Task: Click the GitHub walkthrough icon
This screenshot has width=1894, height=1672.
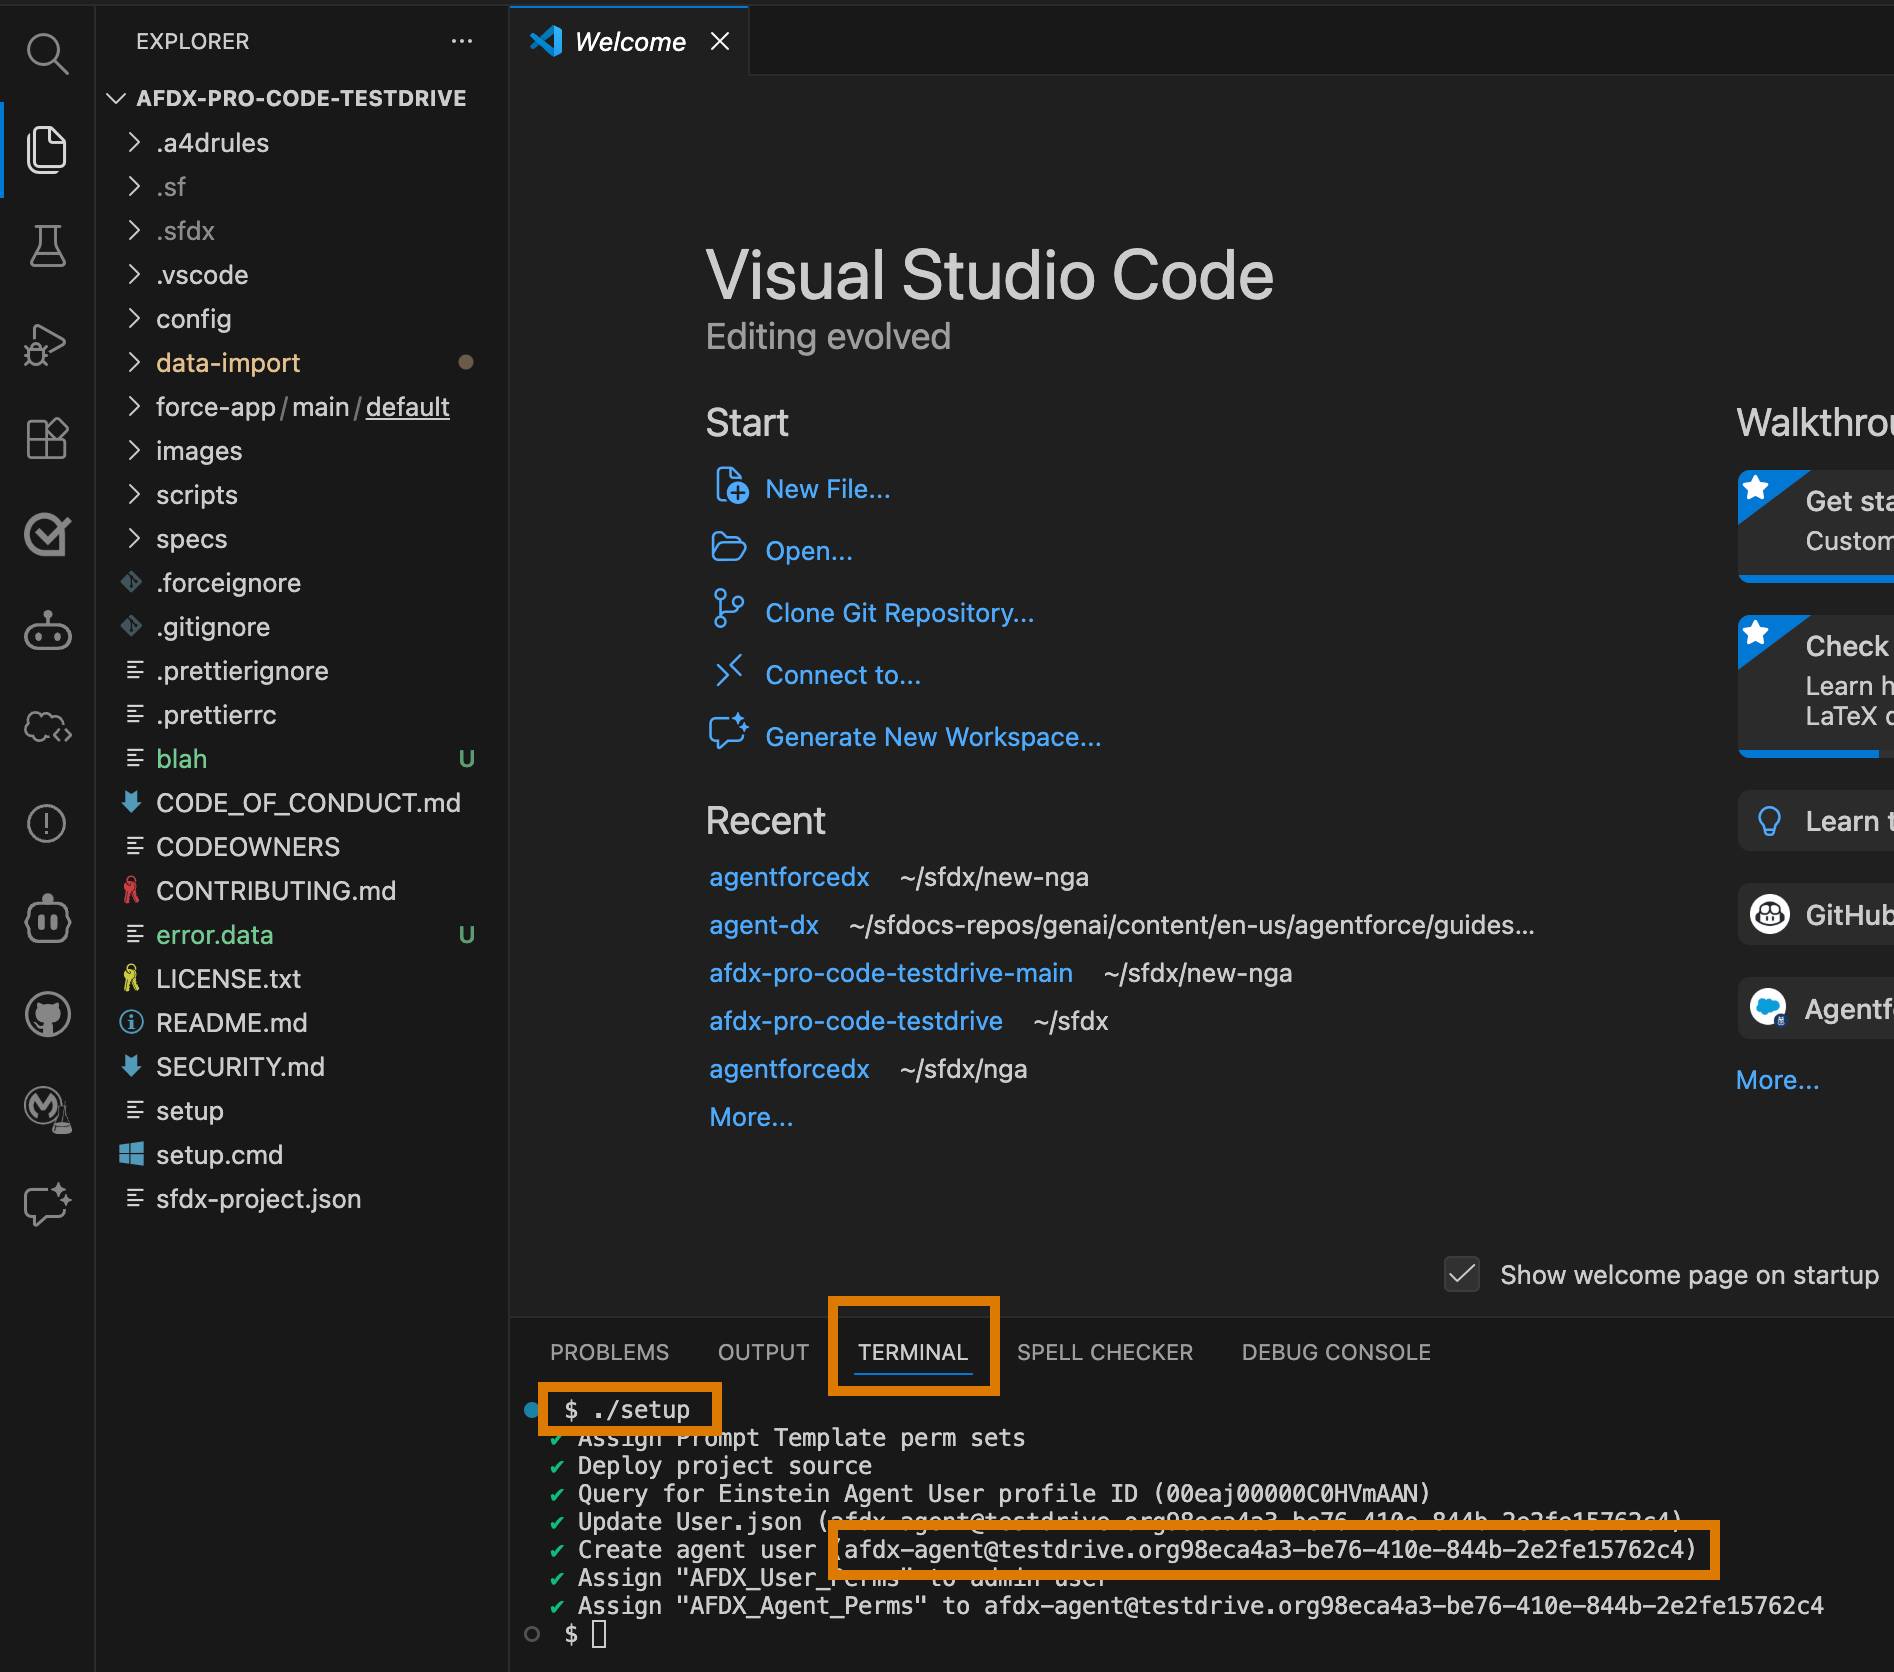Action: (x=1769, y=914)
